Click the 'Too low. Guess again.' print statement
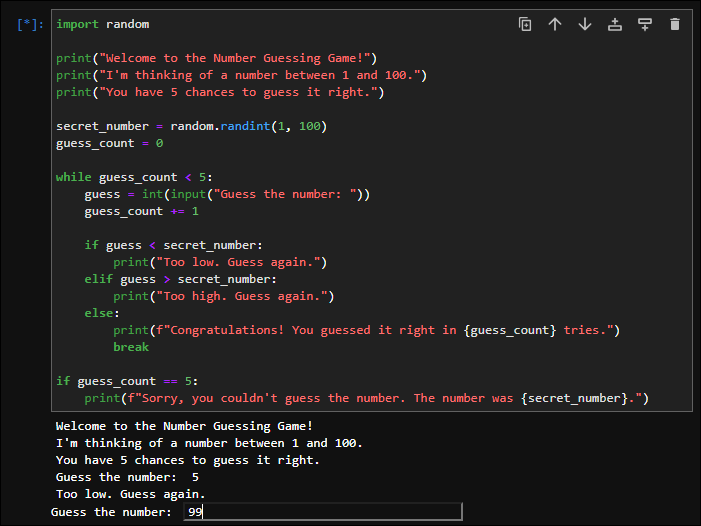701x526 pixels. [x=220, y=262]
